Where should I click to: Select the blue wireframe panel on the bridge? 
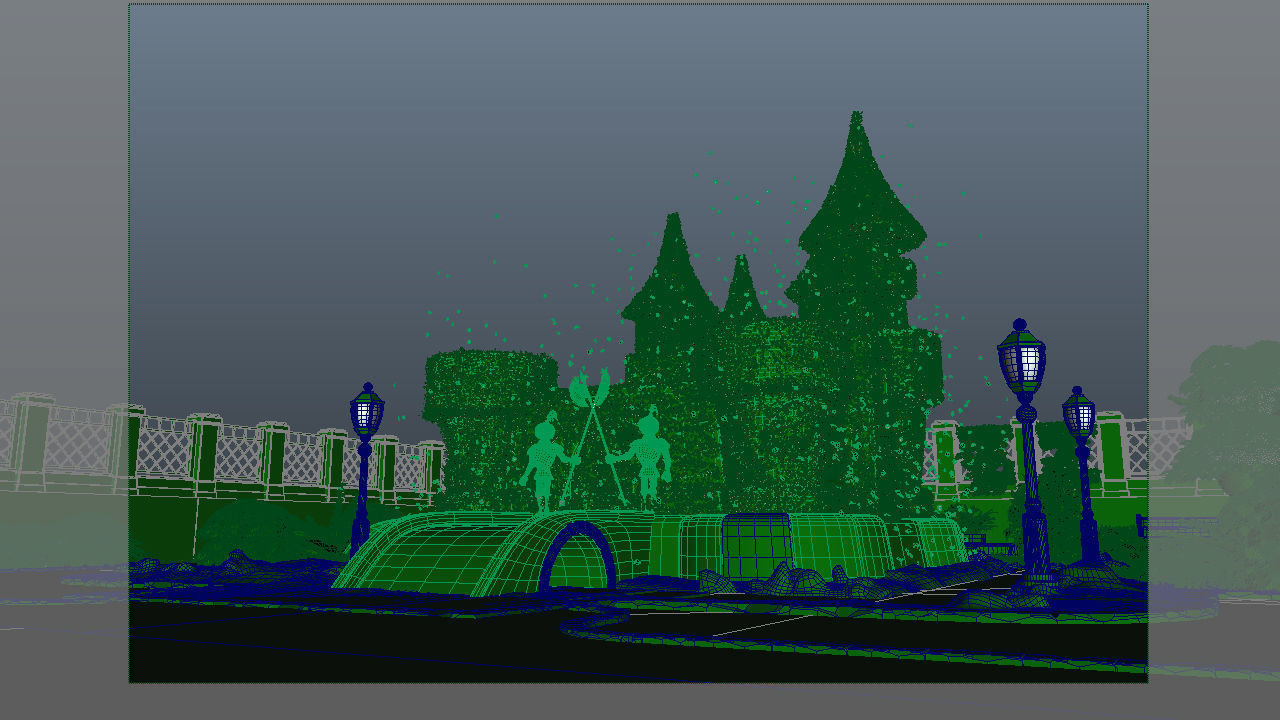pos(755,546)
